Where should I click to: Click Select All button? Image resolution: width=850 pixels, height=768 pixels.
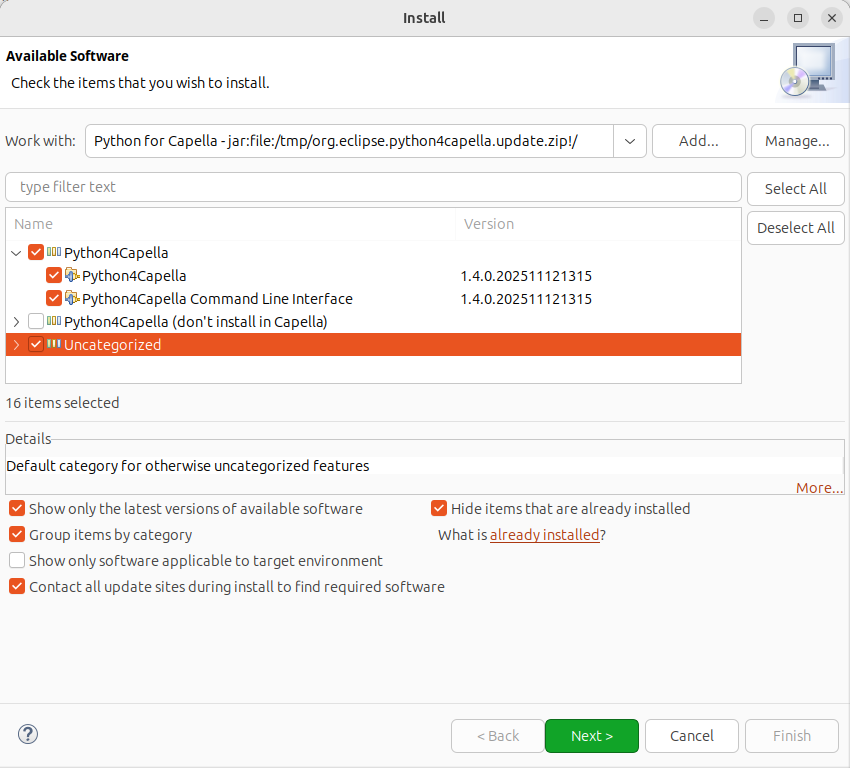click(x=795, y=189)
